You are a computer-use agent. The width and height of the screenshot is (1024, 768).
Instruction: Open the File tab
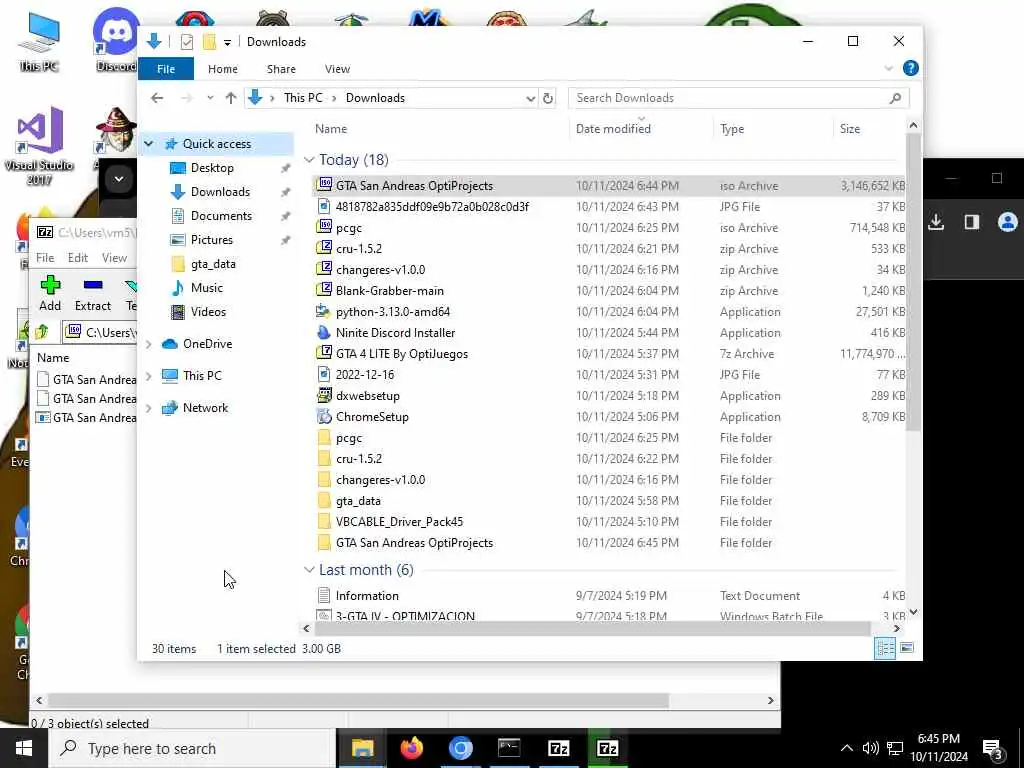coord(166,69)
